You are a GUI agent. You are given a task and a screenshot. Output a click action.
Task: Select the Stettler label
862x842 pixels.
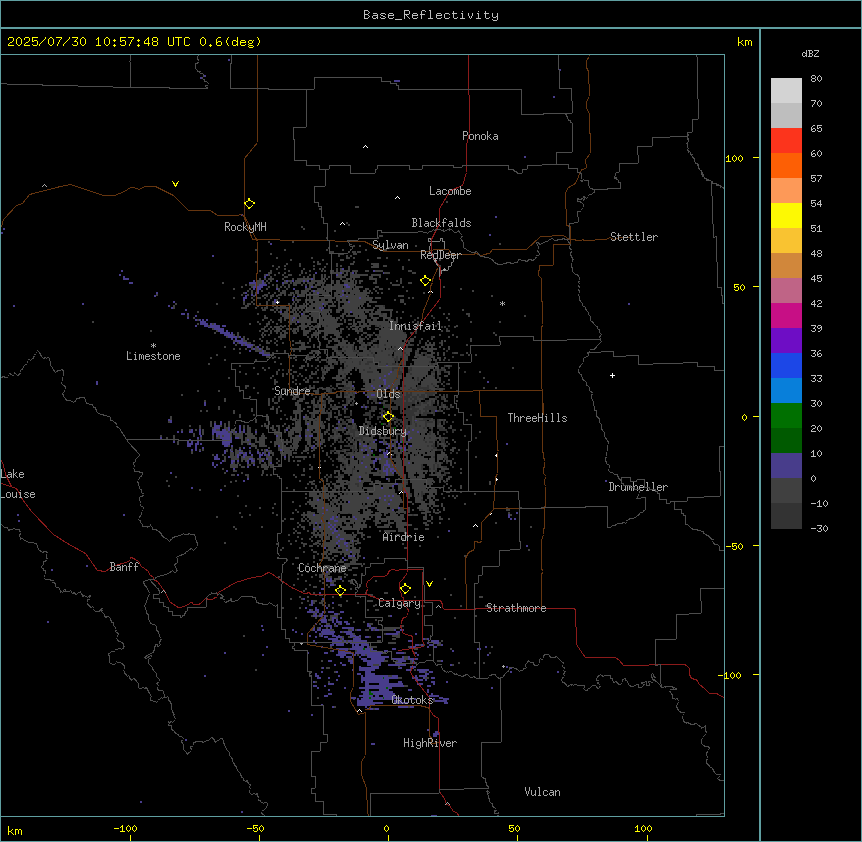point(634,237)
